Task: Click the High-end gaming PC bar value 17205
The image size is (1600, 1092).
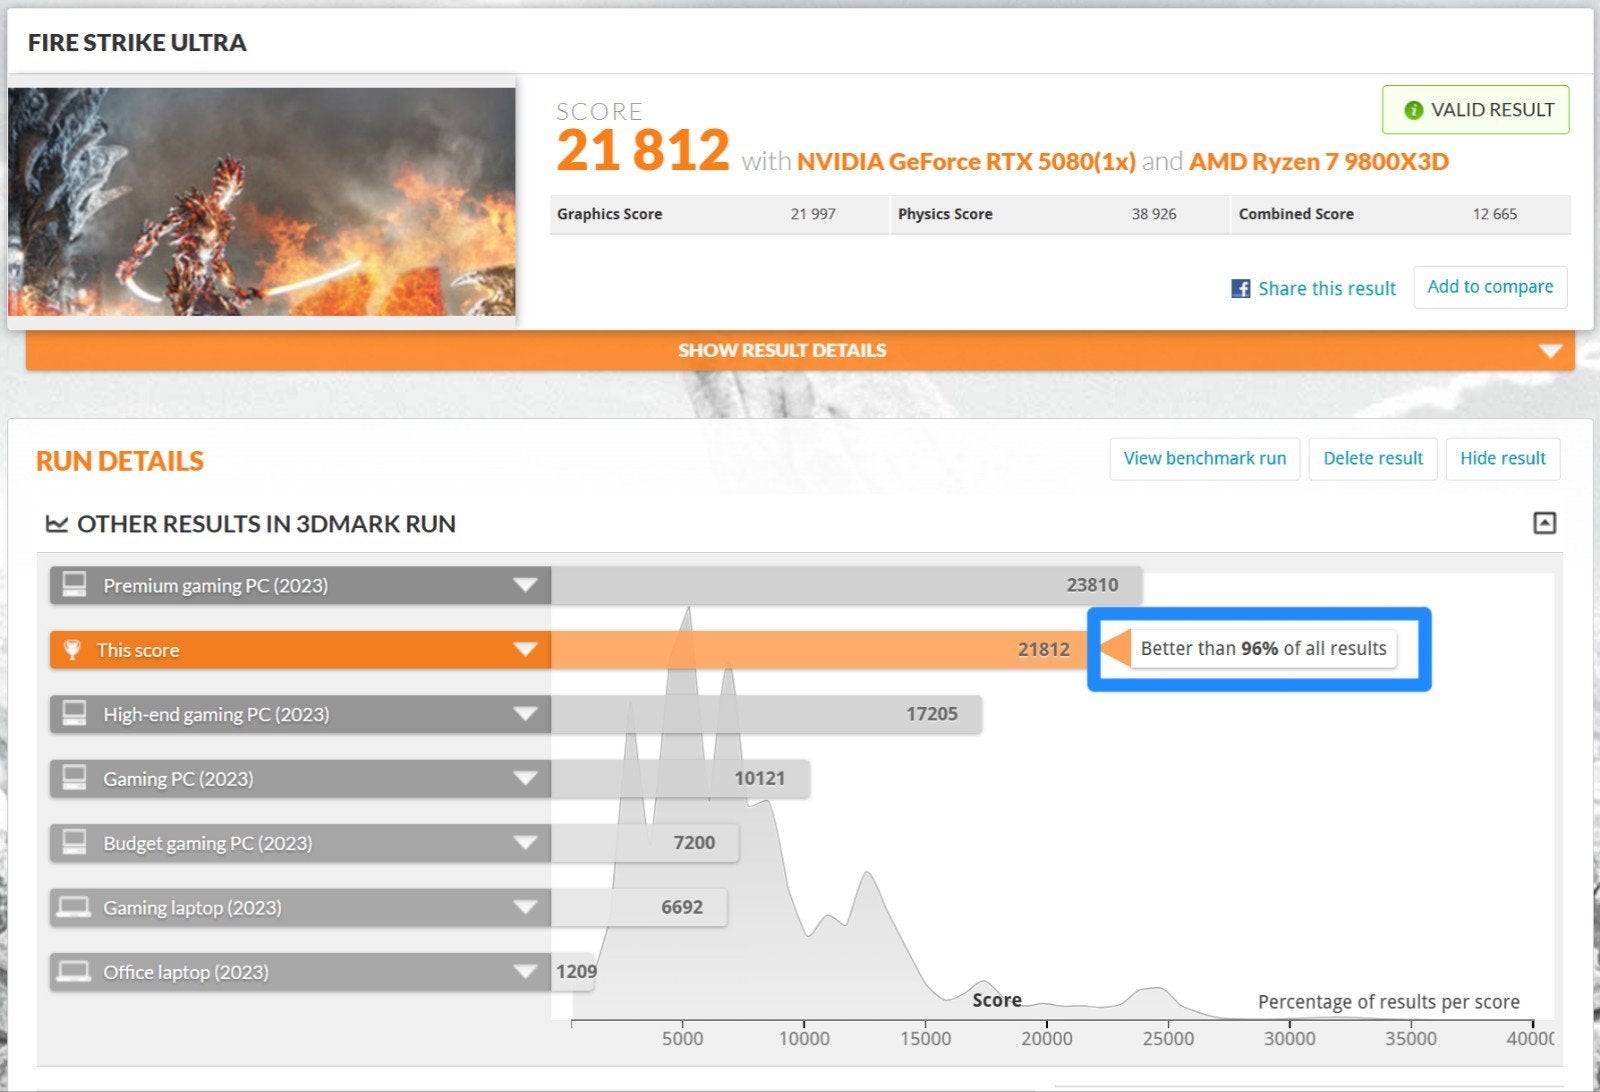Action: [x=932, y=714]
